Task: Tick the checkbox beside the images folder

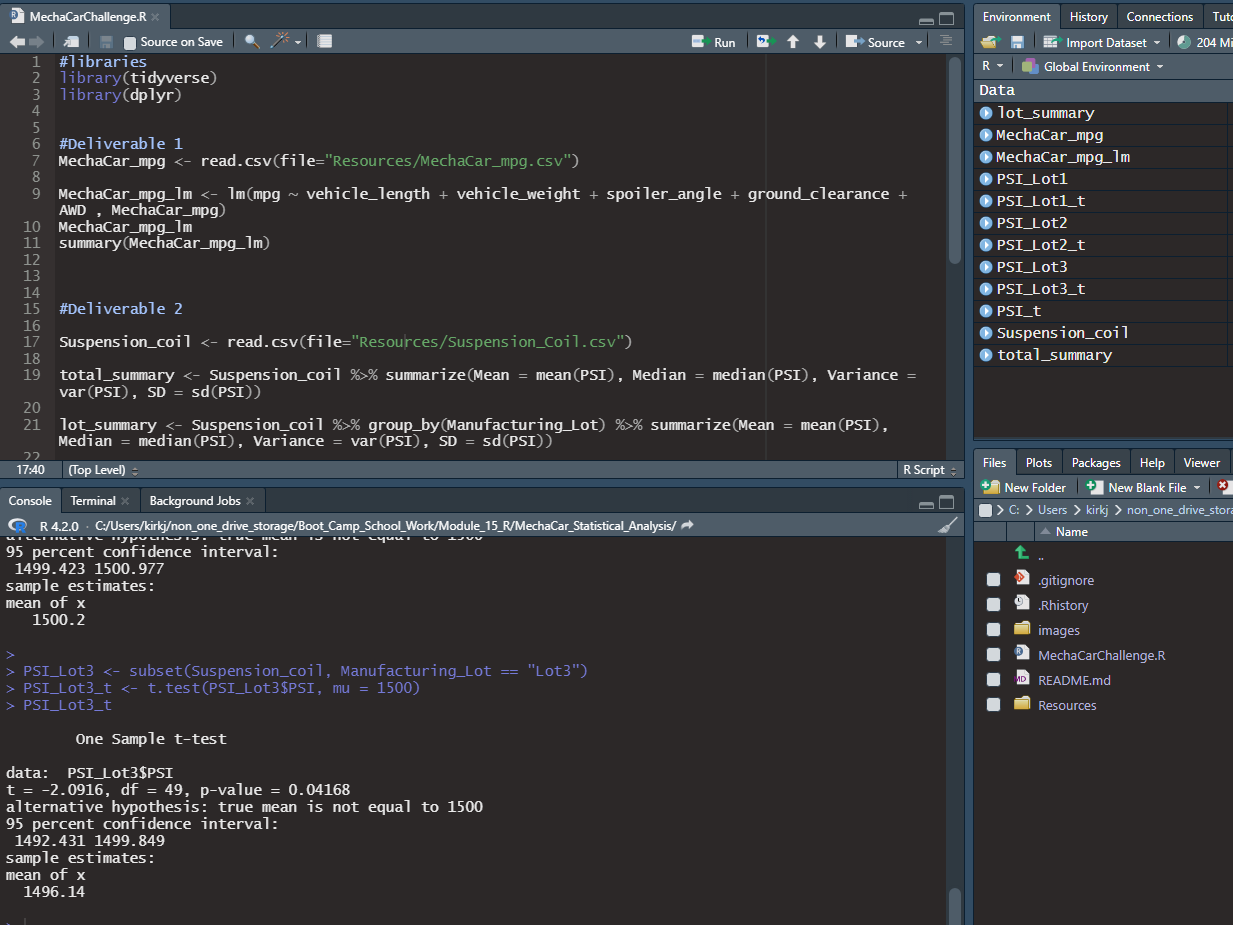Action: pos(993,630)
